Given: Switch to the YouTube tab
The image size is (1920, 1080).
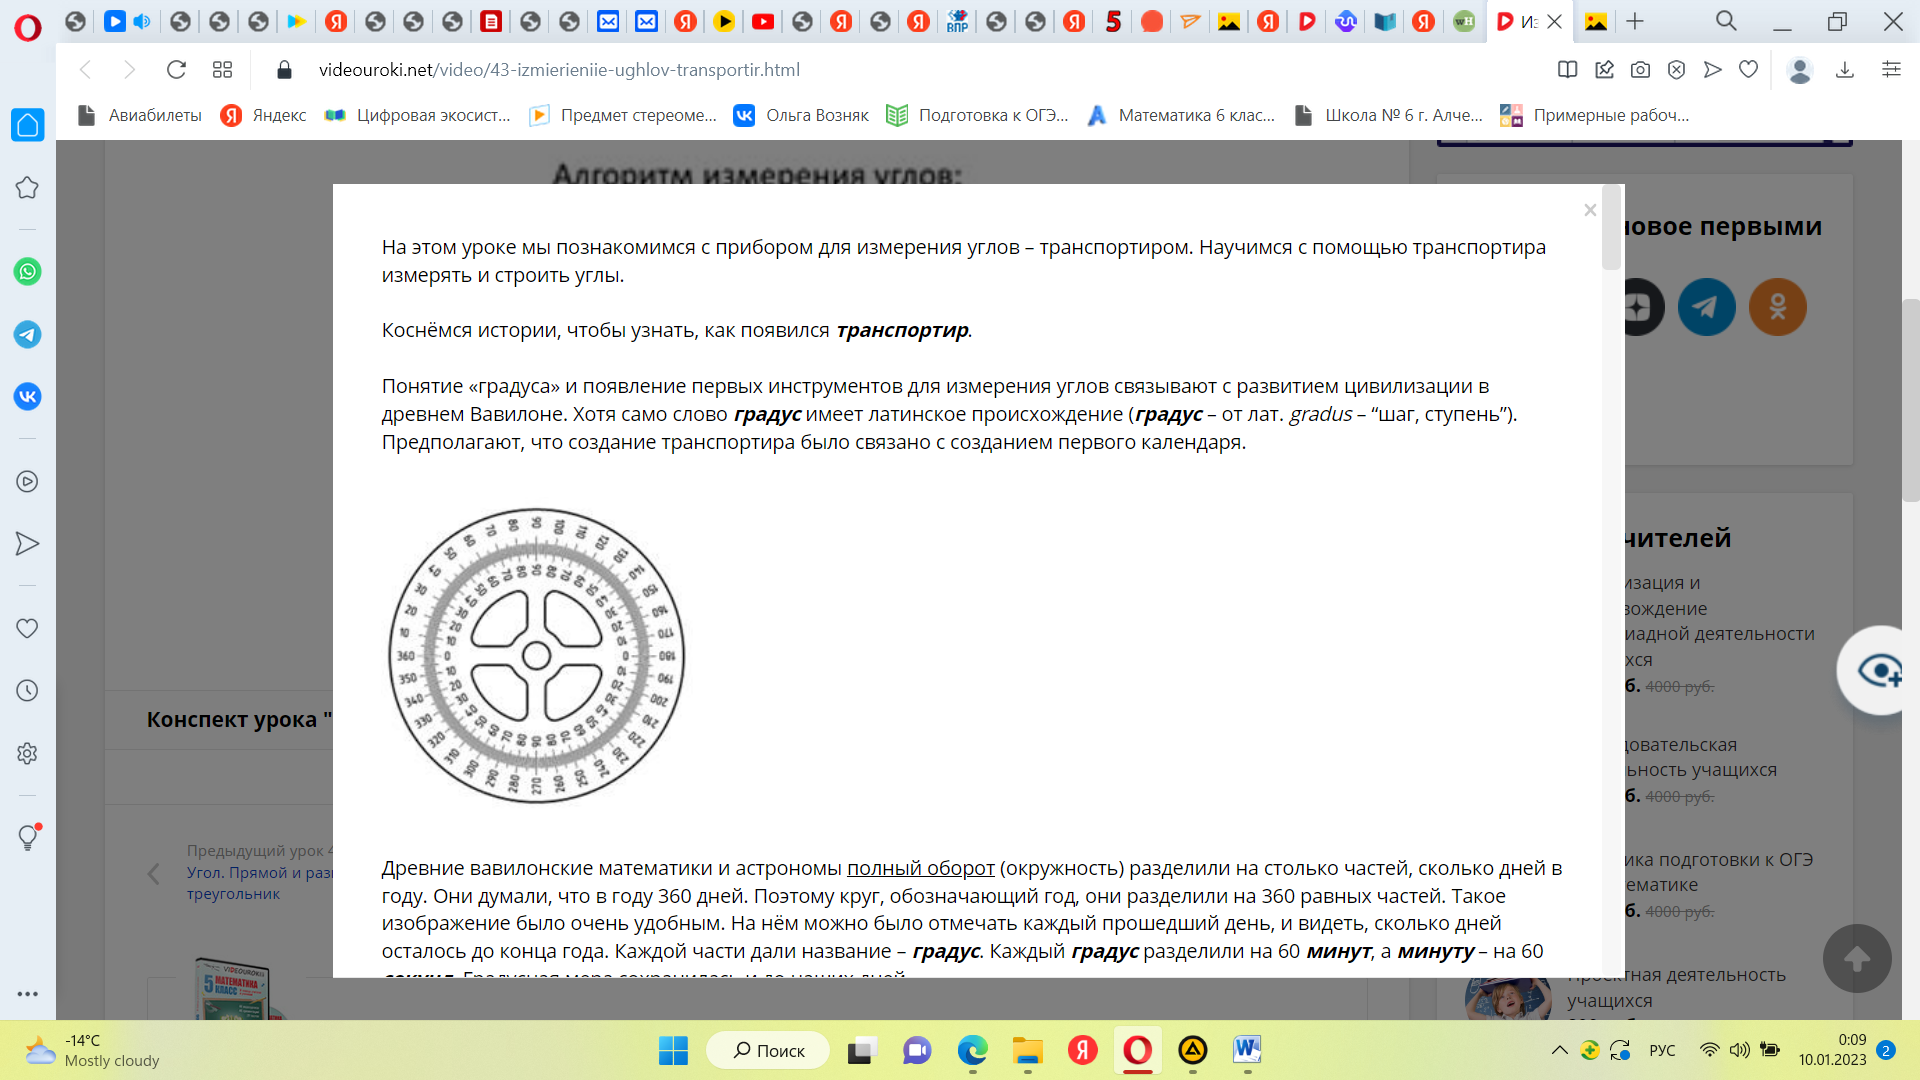Looking at the screenshot, I should click(x=763, y=21).
